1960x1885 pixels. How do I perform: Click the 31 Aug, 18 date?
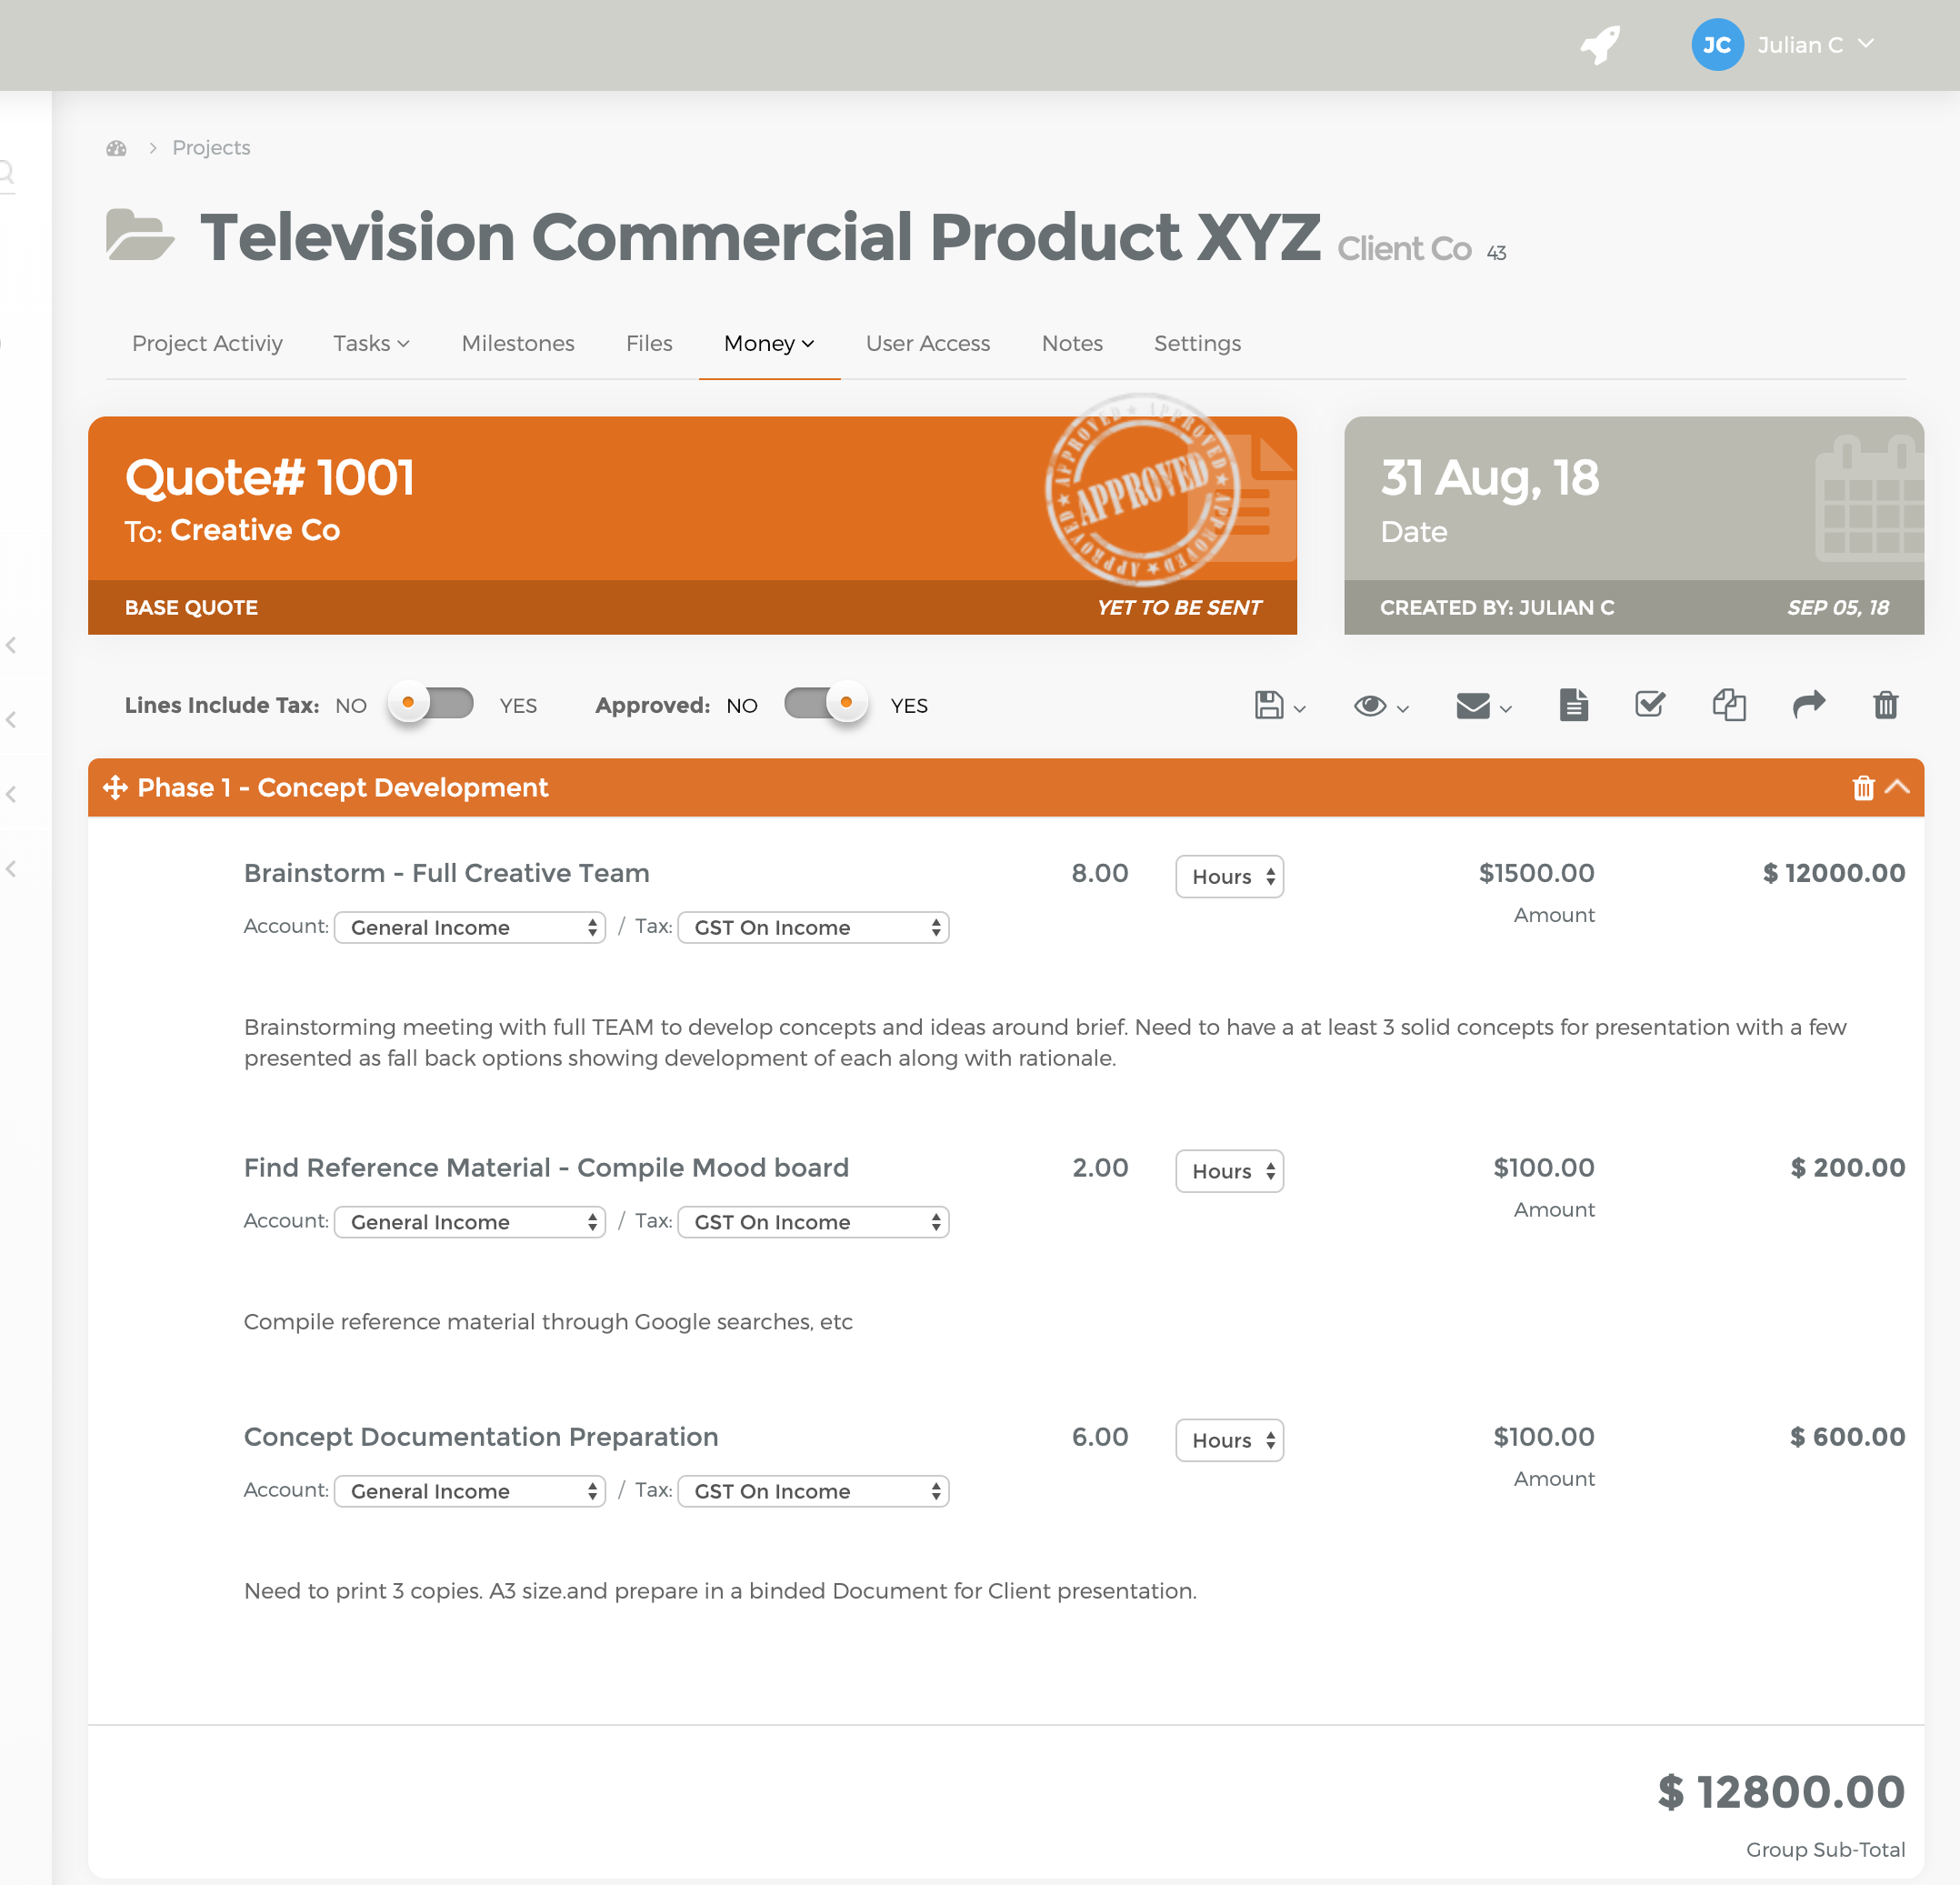[x=1489, y=478]
